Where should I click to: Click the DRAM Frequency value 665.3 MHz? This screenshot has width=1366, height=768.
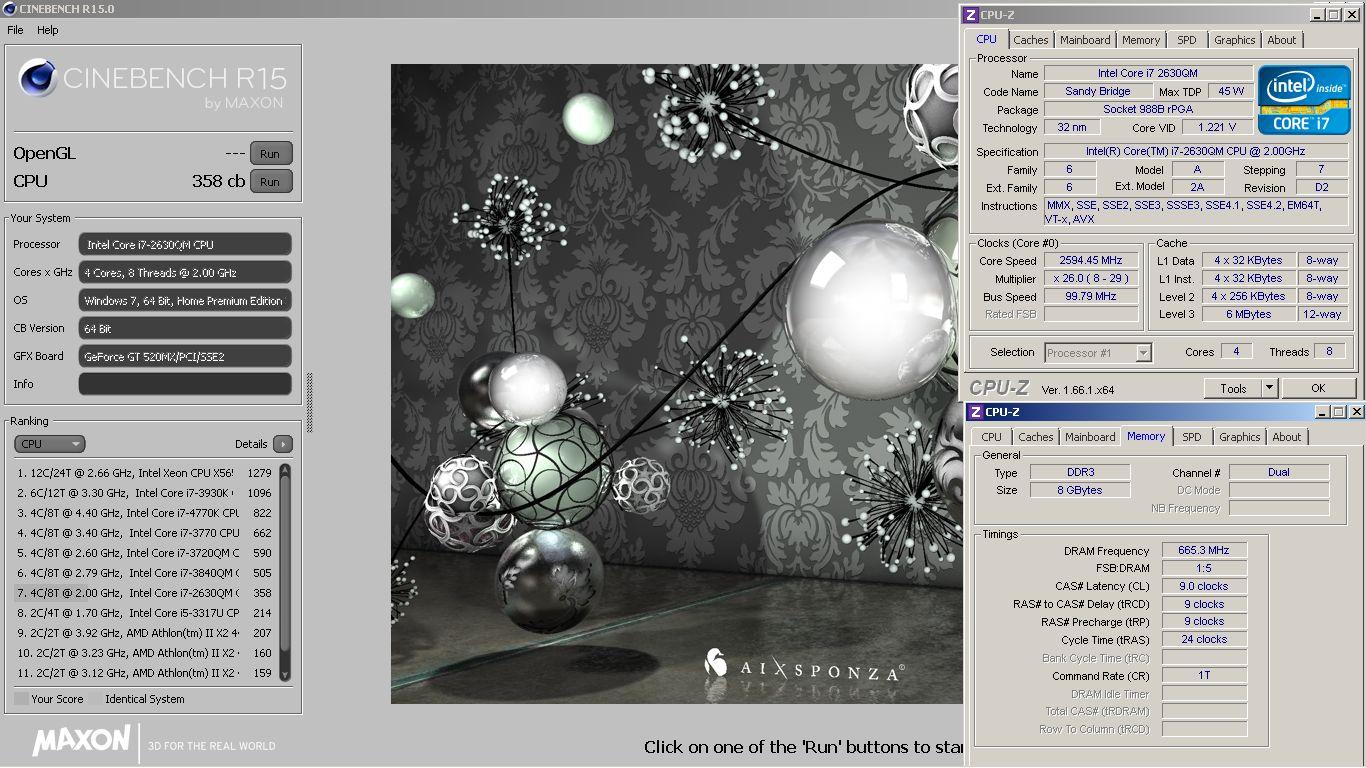pos(1204,550)
